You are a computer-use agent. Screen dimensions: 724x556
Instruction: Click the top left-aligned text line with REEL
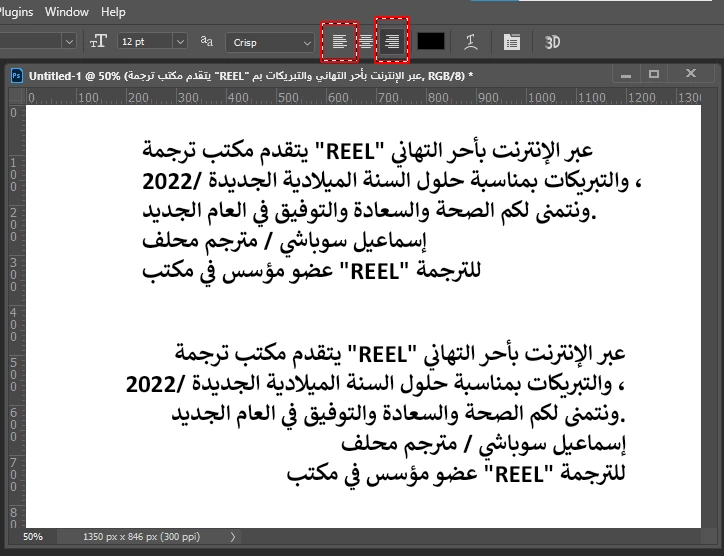(368, 151)
